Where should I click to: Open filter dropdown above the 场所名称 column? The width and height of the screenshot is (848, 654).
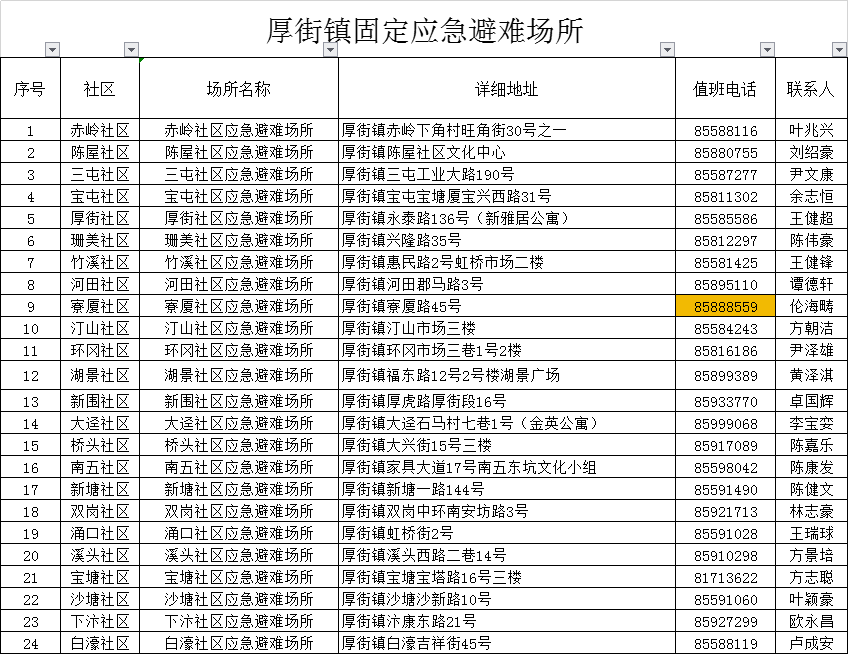click(329, 50)
